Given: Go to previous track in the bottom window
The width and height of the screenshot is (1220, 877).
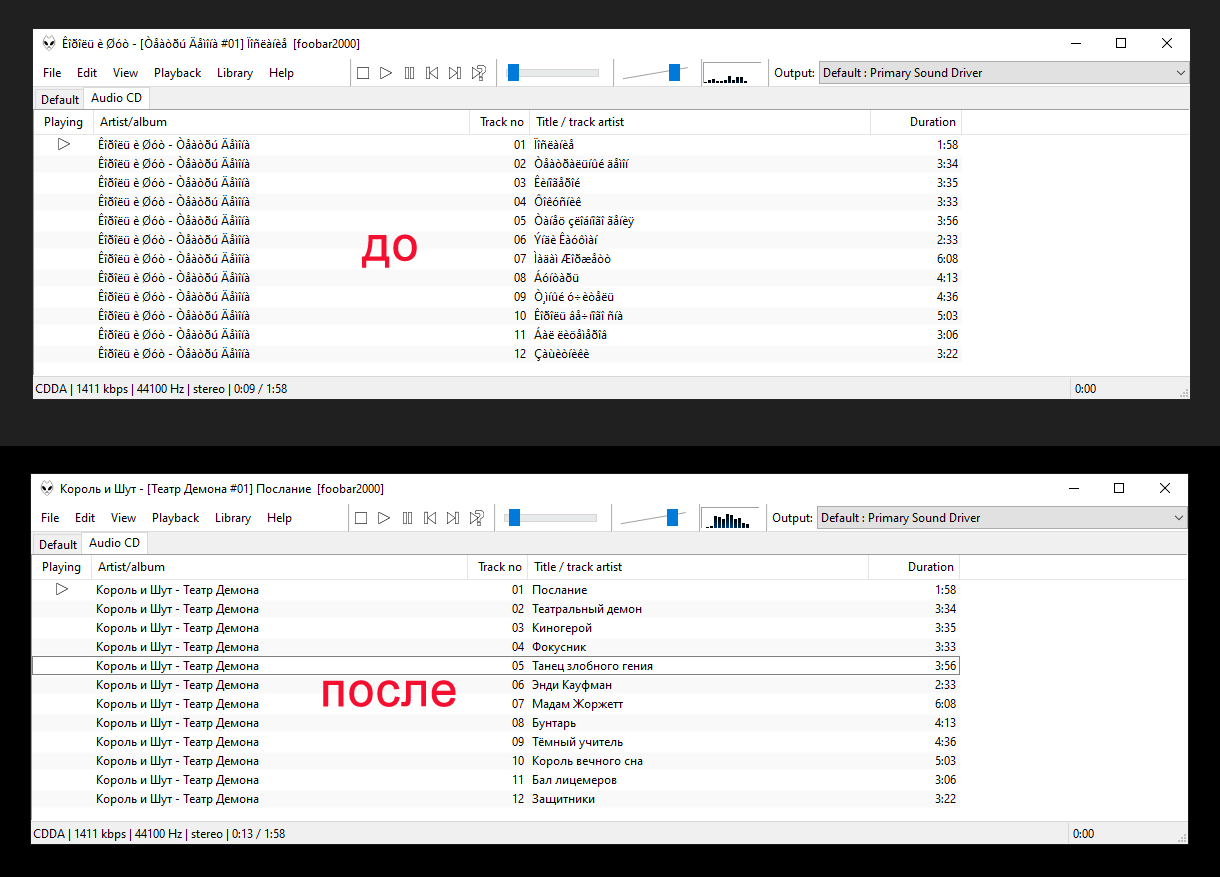Looking at the screenshot, I should coord(430,518).
